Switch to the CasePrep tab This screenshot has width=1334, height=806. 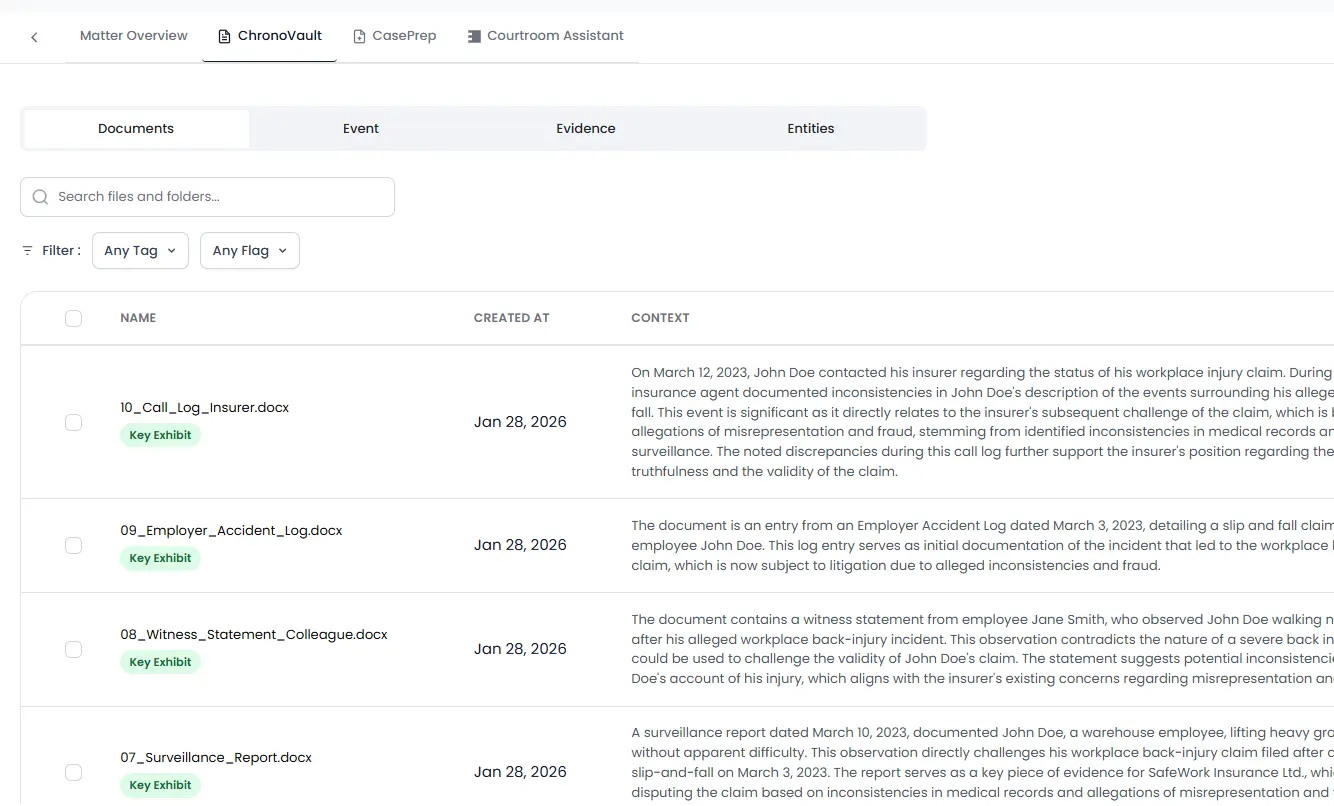395,36
